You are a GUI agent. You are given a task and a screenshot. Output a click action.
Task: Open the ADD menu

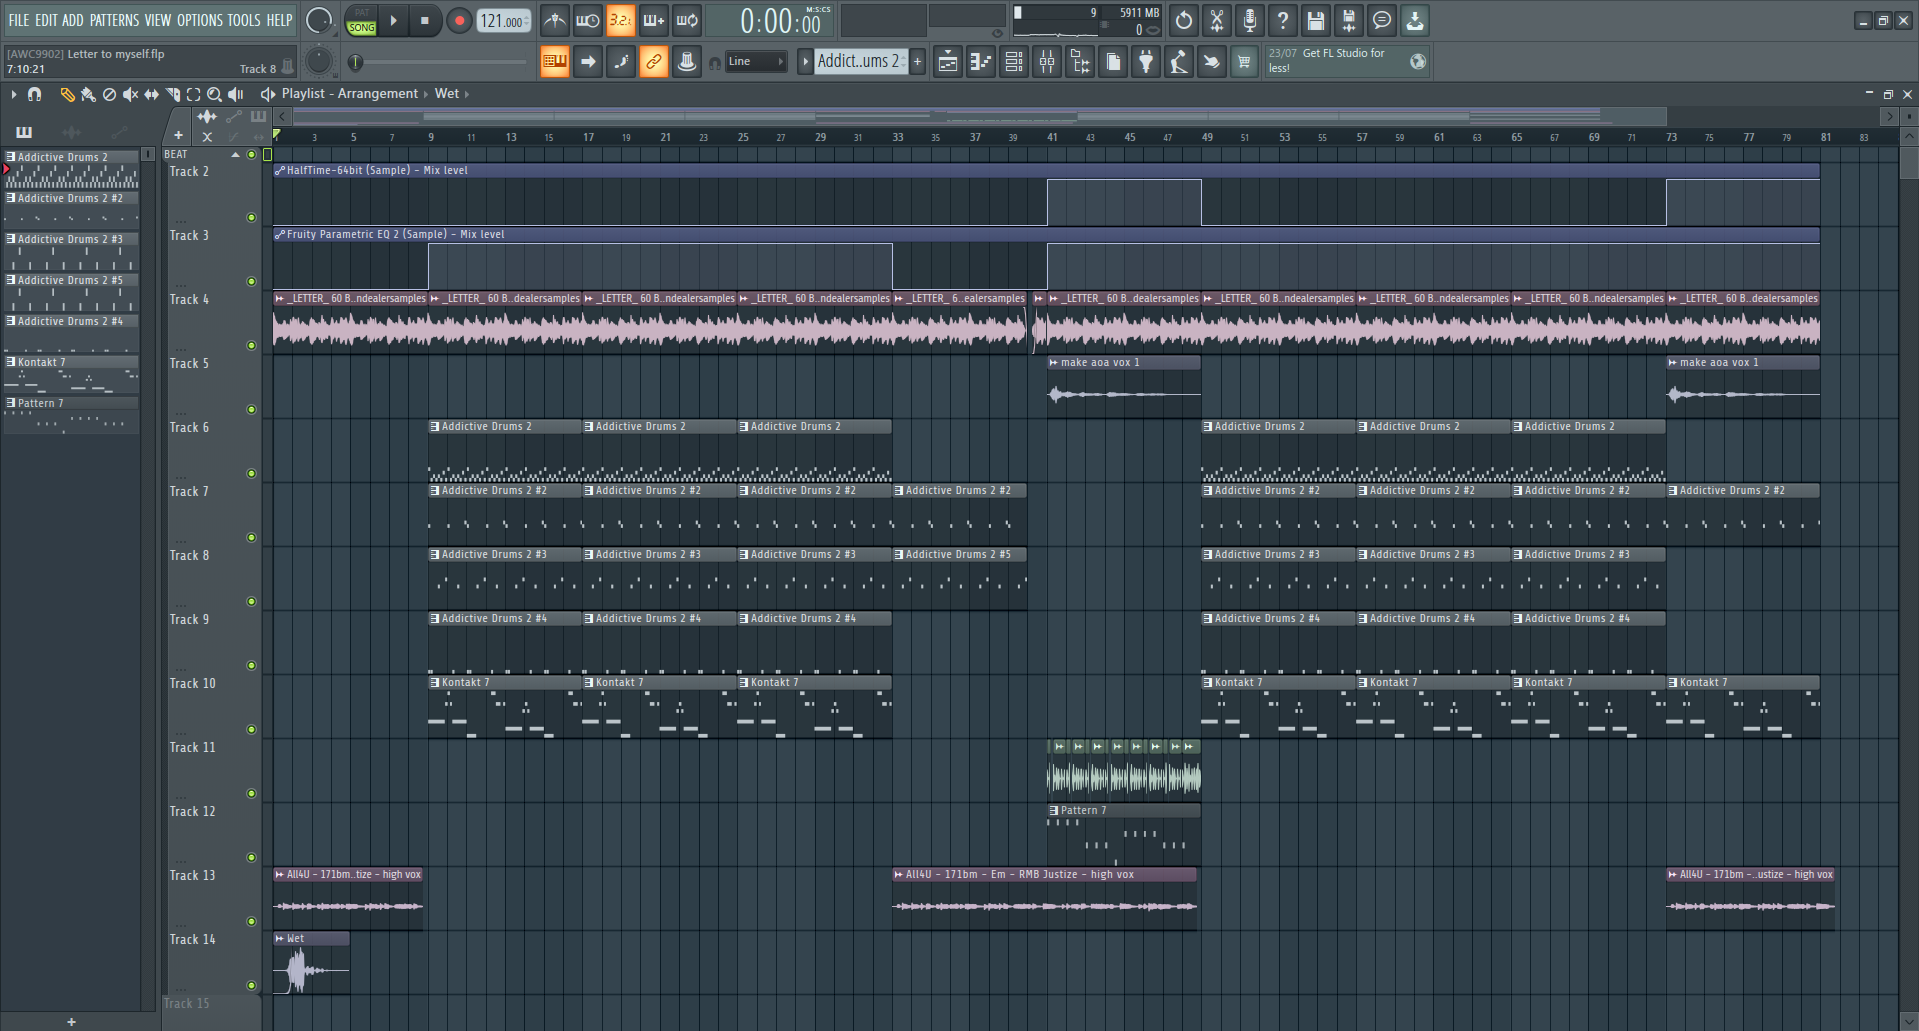[73, 20]
